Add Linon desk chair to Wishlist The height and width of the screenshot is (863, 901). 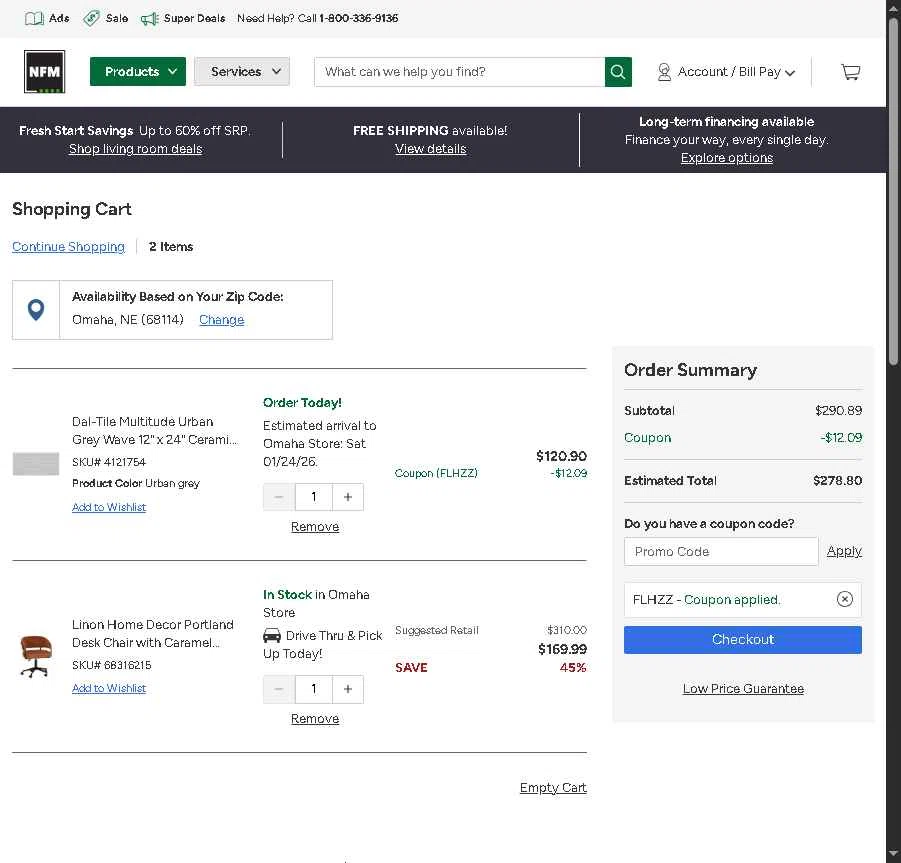pos(109,688)
